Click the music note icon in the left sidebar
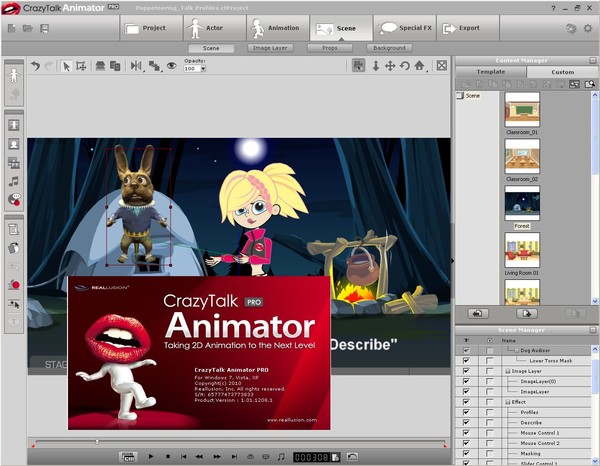Screen dimensions: 600x466 14,181
